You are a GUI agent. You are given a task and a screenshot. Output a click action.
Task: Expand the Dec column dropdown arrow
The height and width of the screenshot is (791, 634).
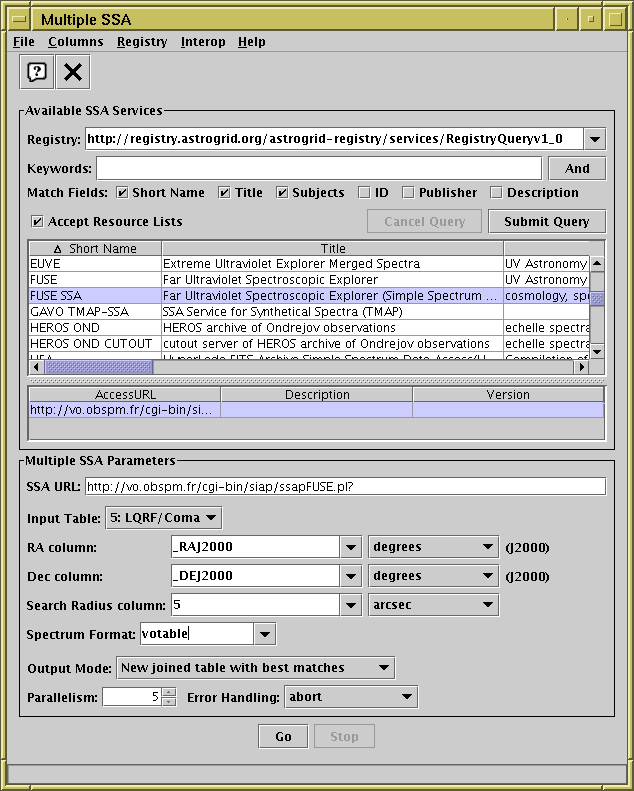pos(351,576)
